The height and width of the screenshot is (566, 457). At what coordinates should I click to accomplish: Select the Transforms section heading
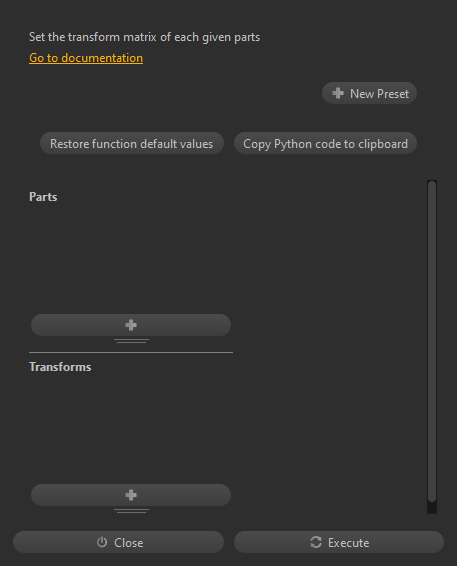tap(60, 367)
